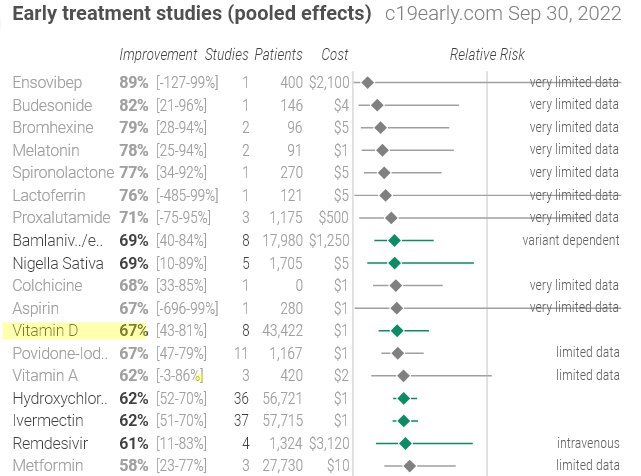The width and height of the screenshot is (641, 476).
Task: Click the Ivermectin treatment name
Action: click(x=46, y=420)
